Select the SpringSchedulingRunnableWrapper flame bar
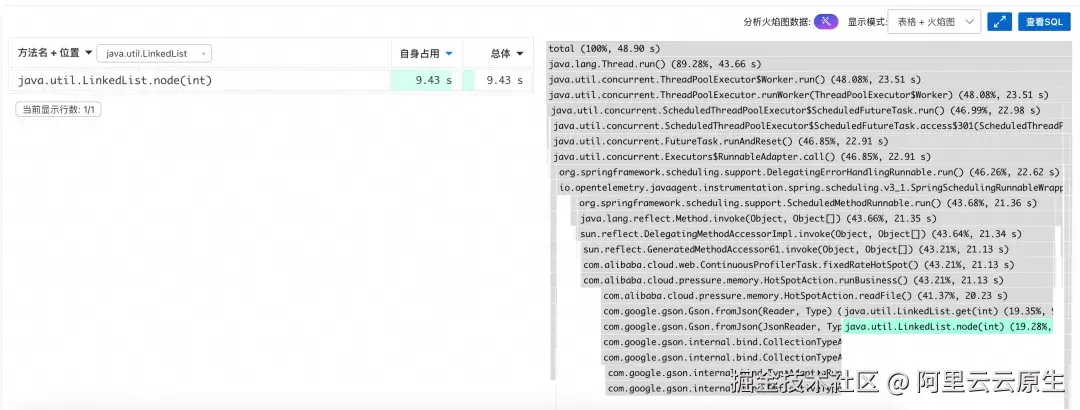The image size is (1080, 410). [811, 187]
